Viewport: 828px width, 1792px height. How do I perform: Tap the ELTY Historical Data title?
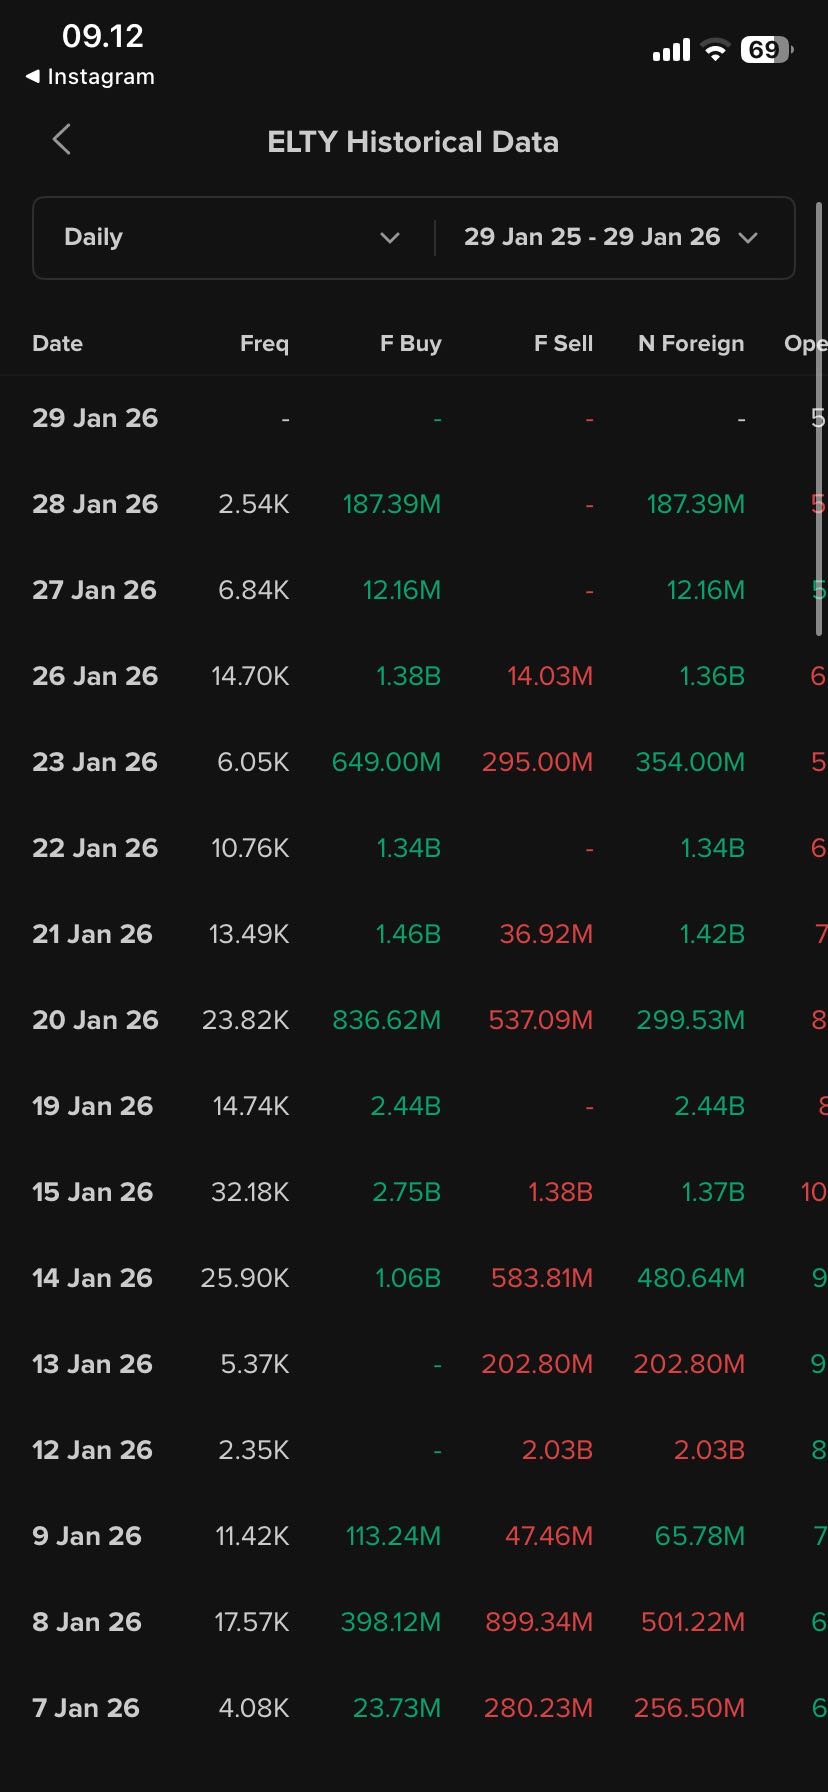tap(413, 142)
